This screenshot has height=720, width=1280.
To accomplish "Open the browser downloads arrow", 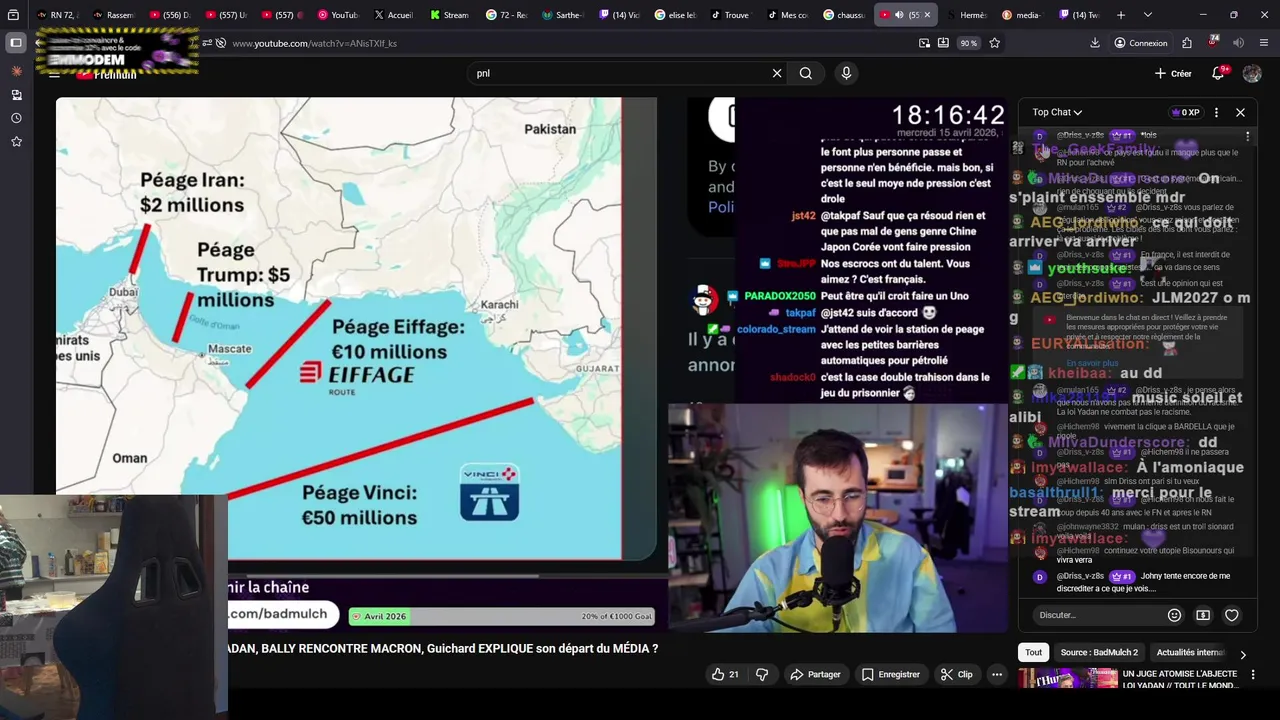I will pyautogui.click(x=1095, y=43).
